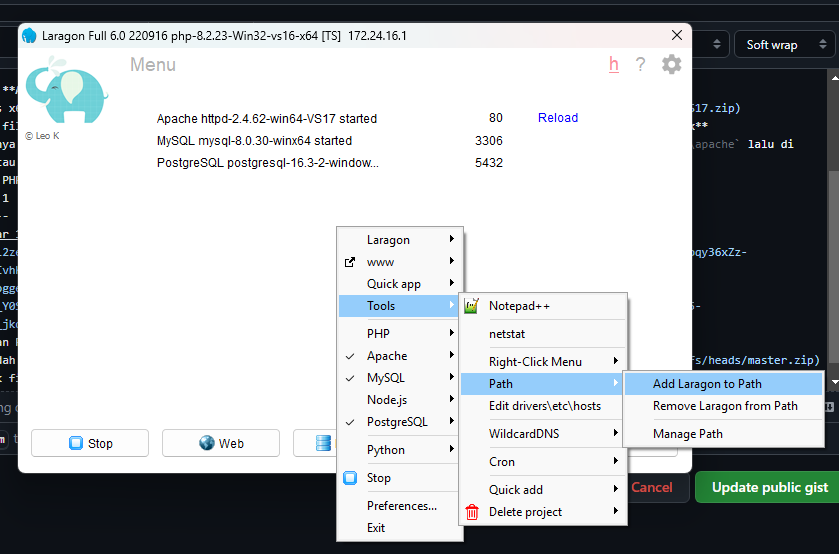Select the Tools menu entry
839x554 pixels.
click(399, 306)
